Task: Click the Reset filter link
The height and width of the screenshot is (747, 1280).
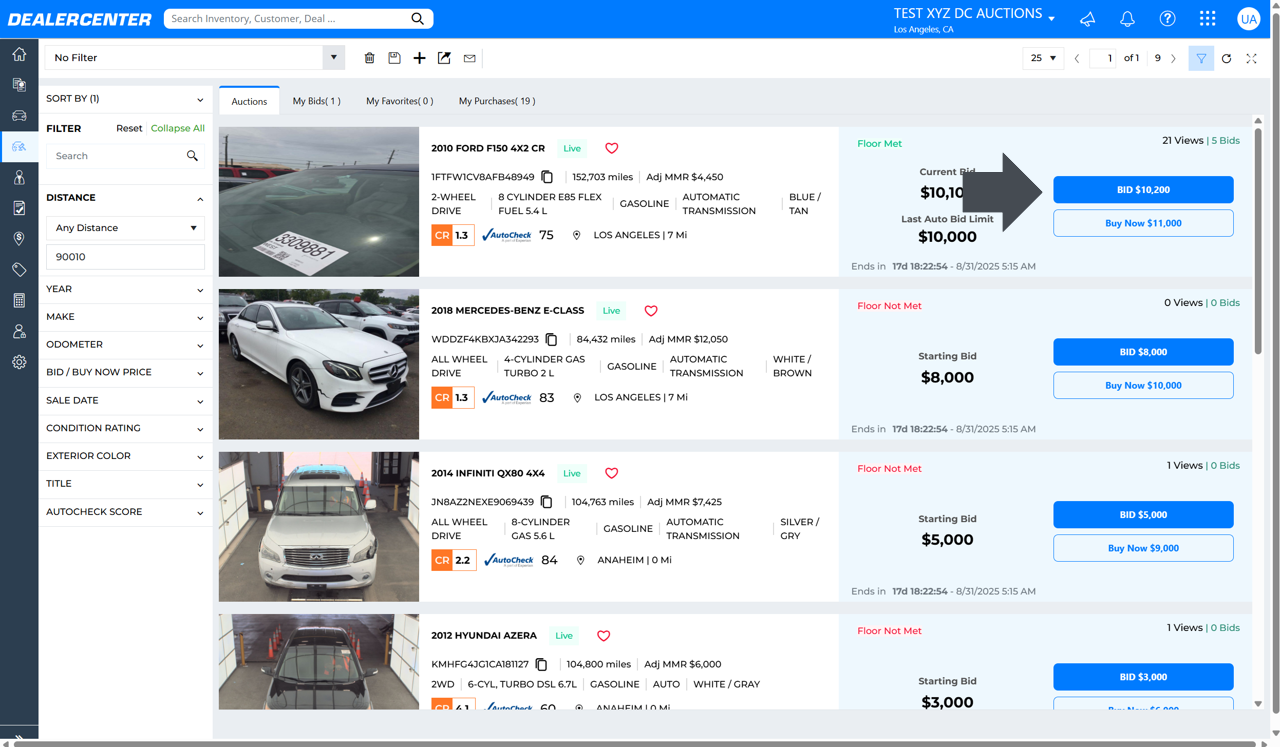Action: [129, 128]
